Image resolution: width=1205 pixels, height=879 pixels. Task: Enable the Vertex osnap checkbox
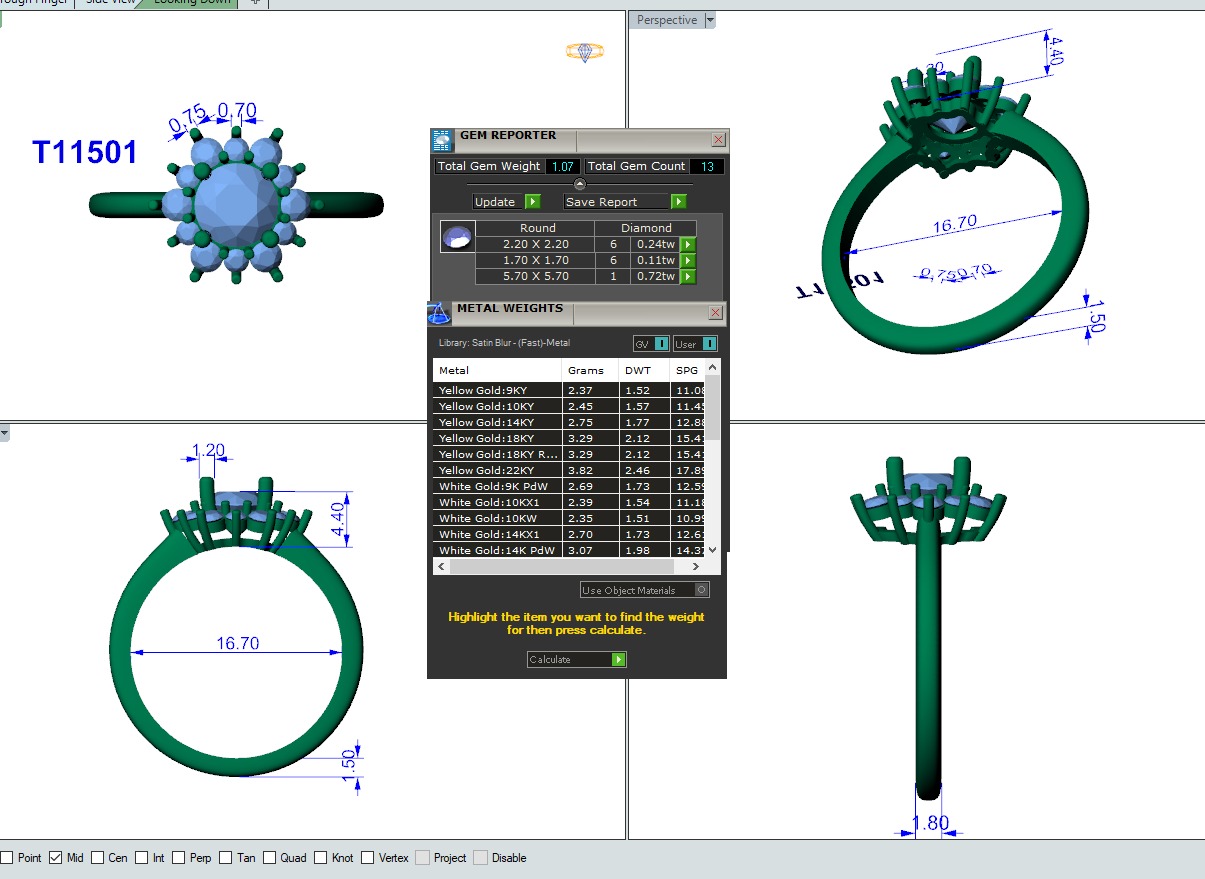tap(368, 858)
